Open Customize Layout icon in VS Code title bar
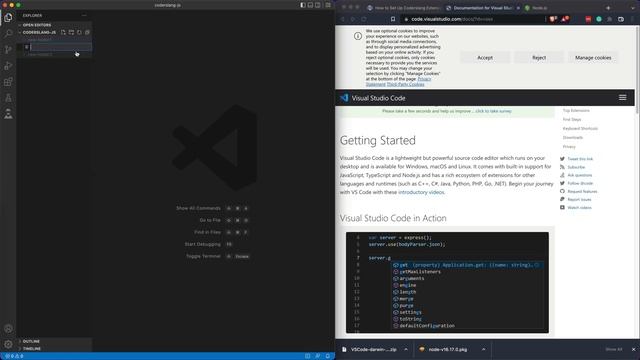The image size is (640, 360). point(328,5)
